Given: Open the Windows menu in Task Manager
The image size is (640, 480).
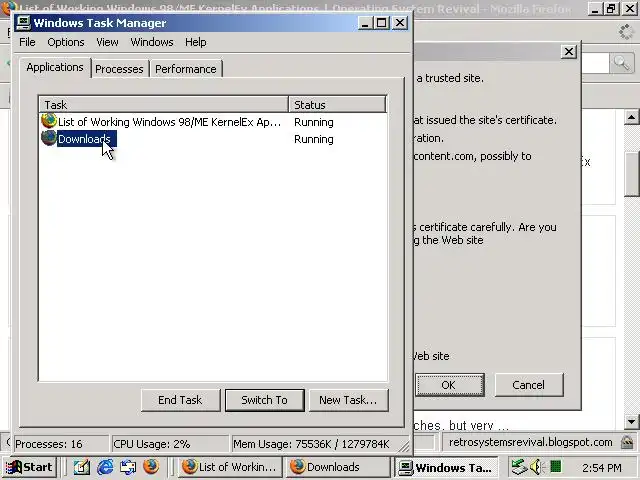Looking at the screenshot, I should click(x=152, y=42).
